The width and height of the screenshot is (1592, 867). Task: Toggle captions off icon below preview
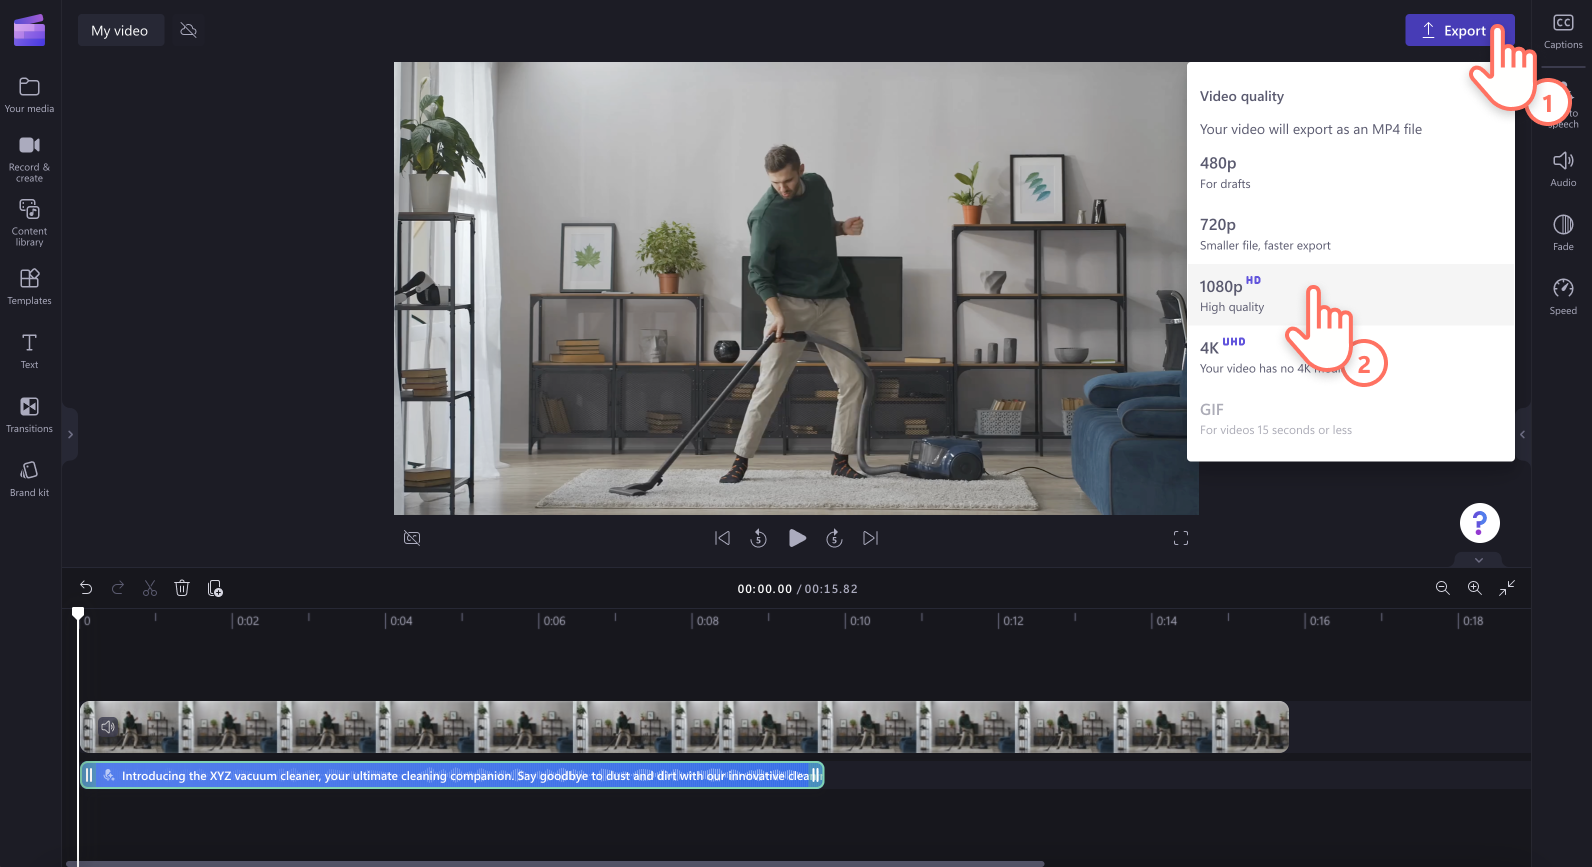tap(412, 538)
